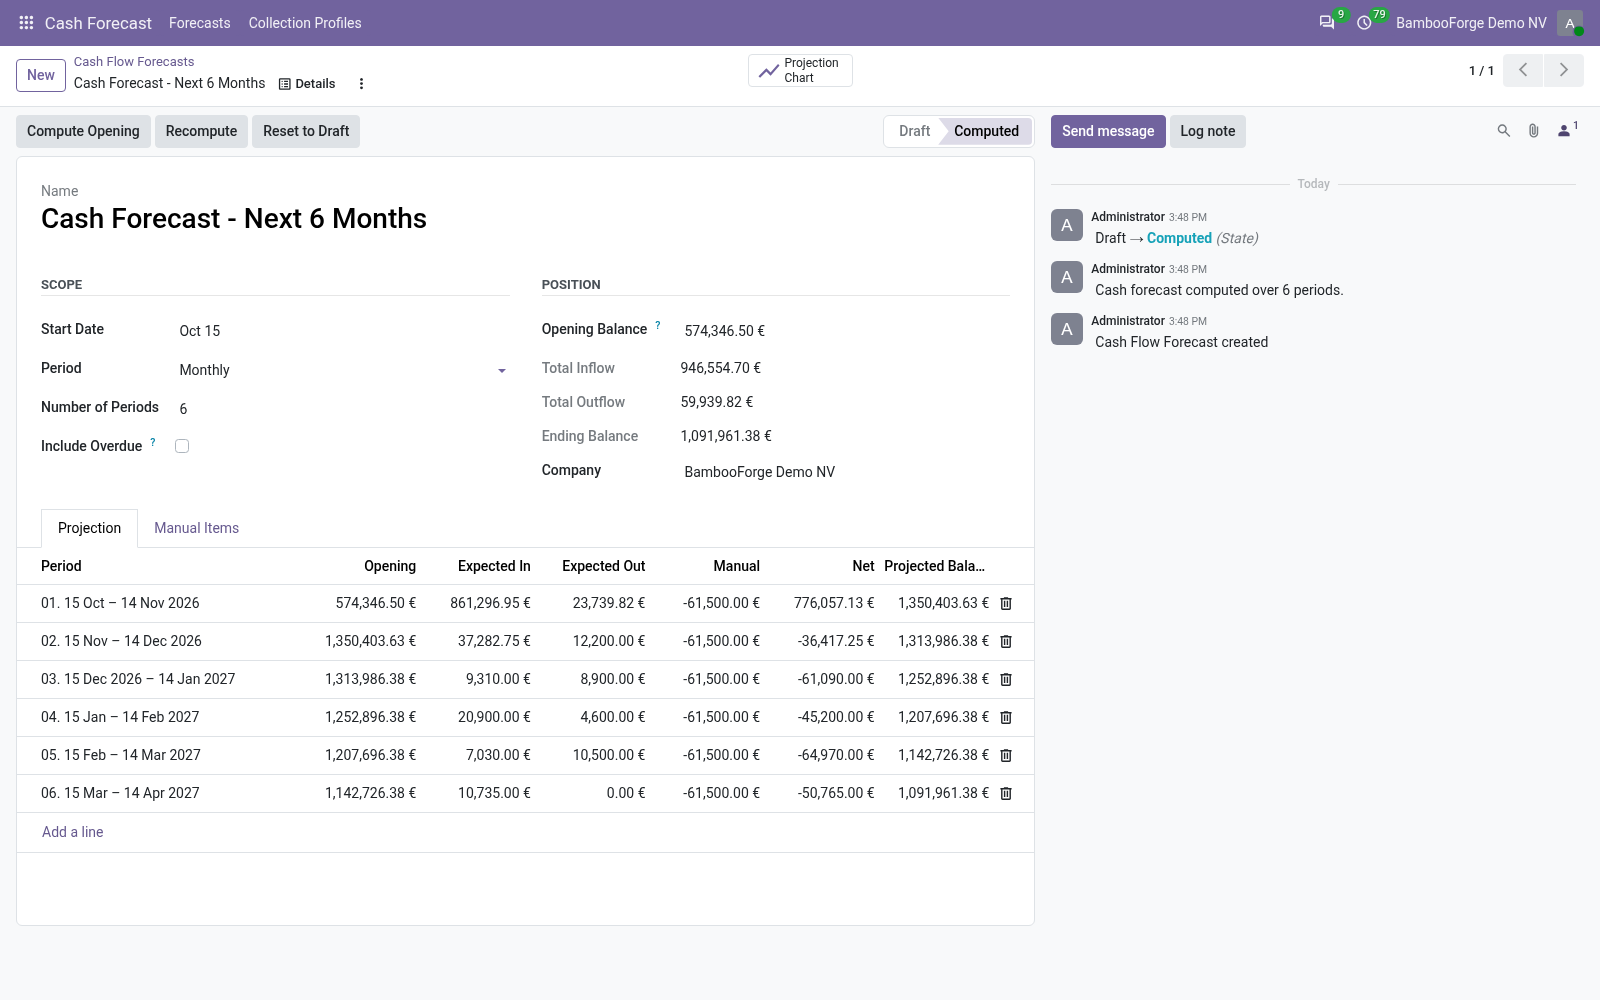The width and height of the screenshot is (1600, 1000).
Task: Open the Collection Profiles menu
Action: [305, 23]
